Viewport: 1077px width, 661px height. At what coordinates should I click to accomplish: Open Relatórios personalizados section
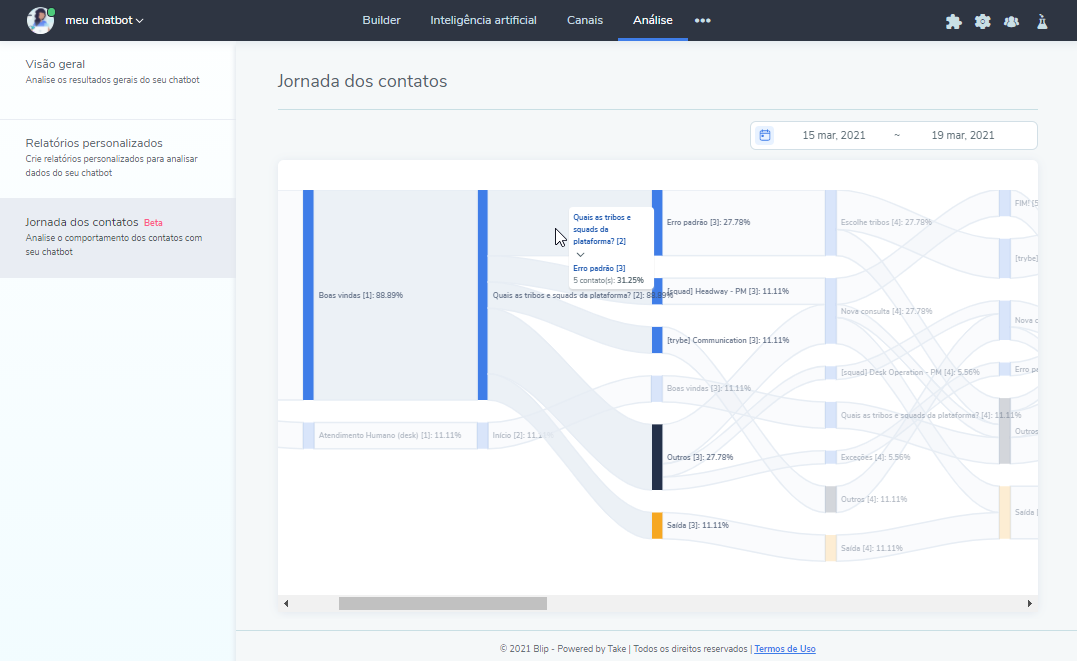pos(94,143)
